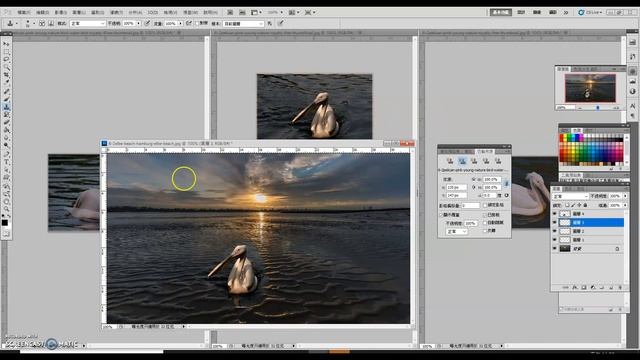640x360 pixels.
Task: Toggle the 對齊 checkbox in the options bar
Action: [198, 24]
